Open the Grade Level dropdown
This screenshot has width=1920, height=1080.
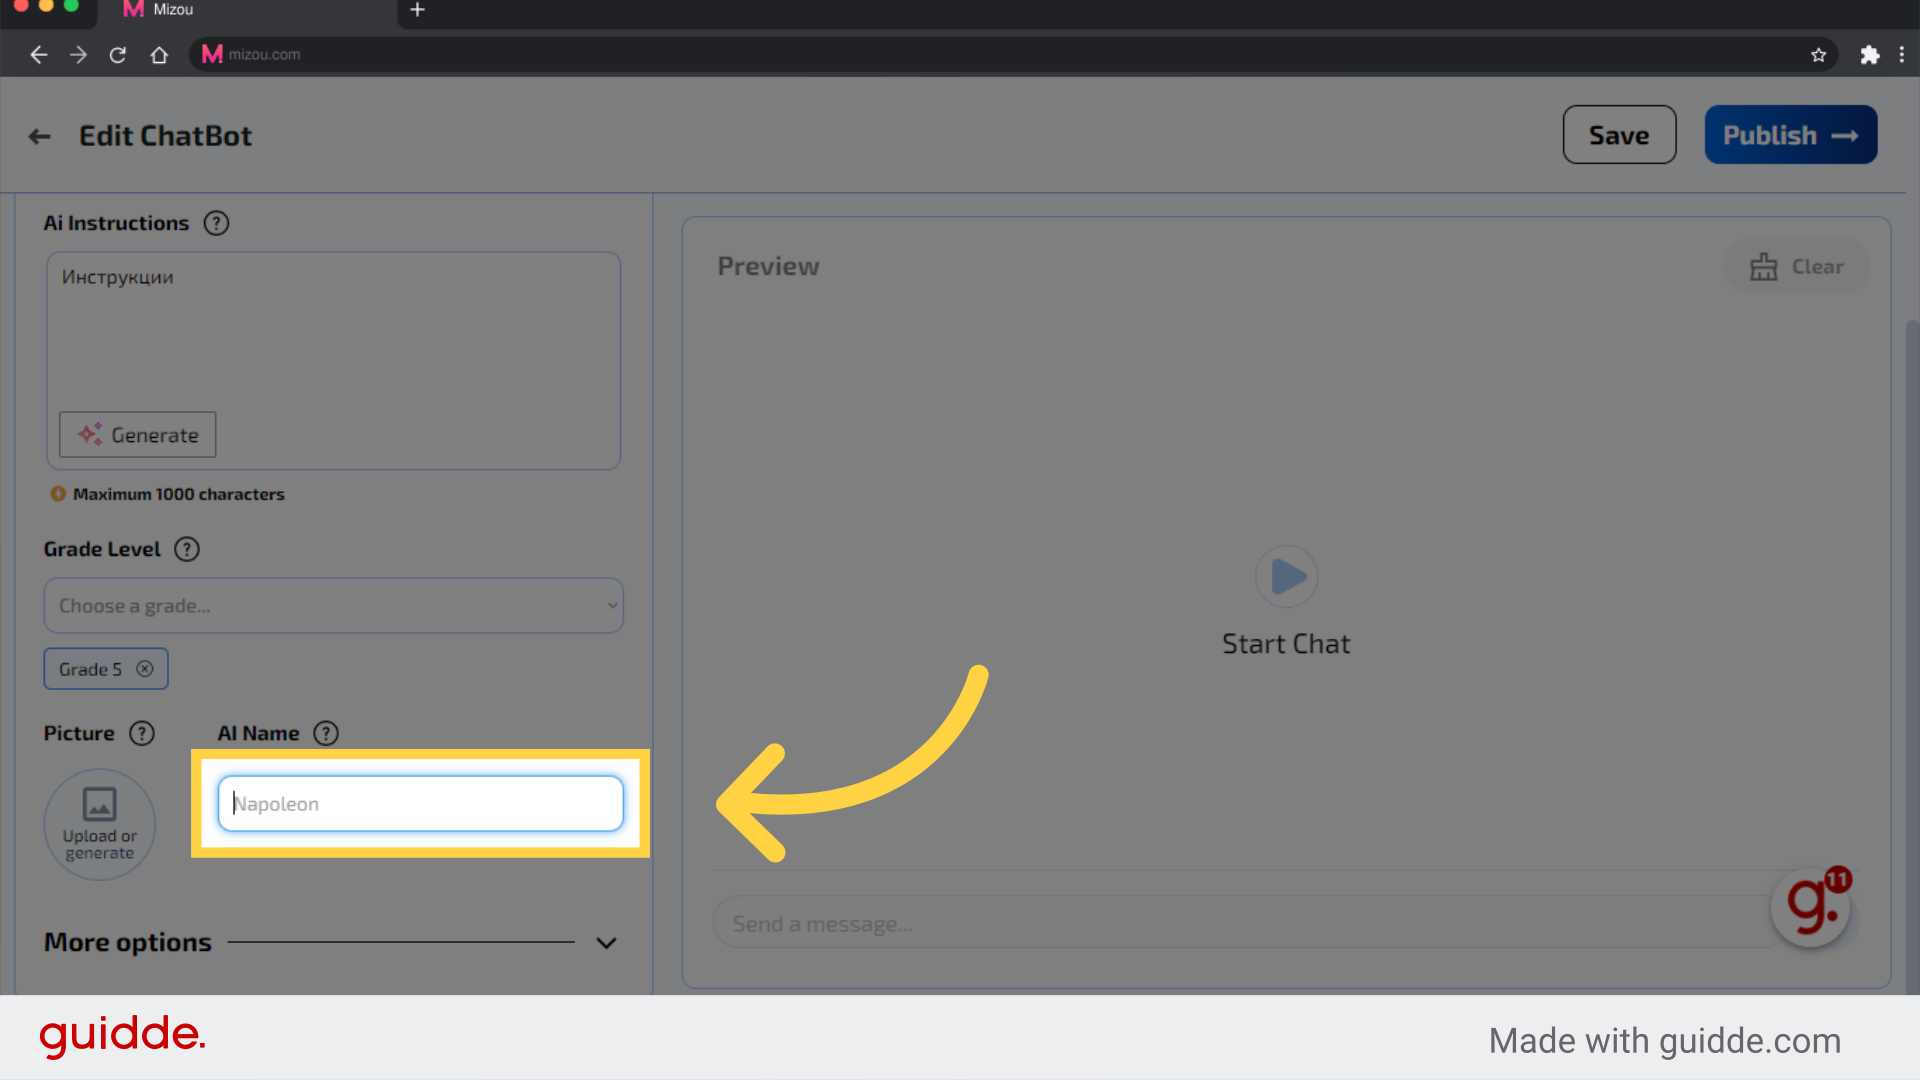[x=332, y=605]
